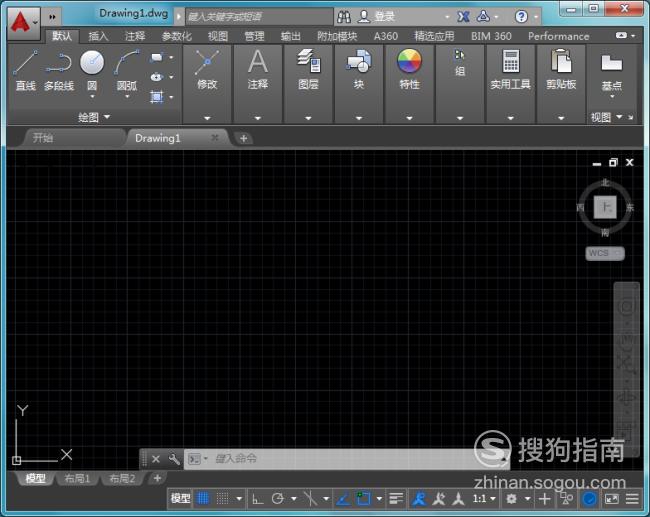This screenshot has width=650, height=517.
Task: Toggle the grid display in status bar
Action: click(x=203, y=498)
